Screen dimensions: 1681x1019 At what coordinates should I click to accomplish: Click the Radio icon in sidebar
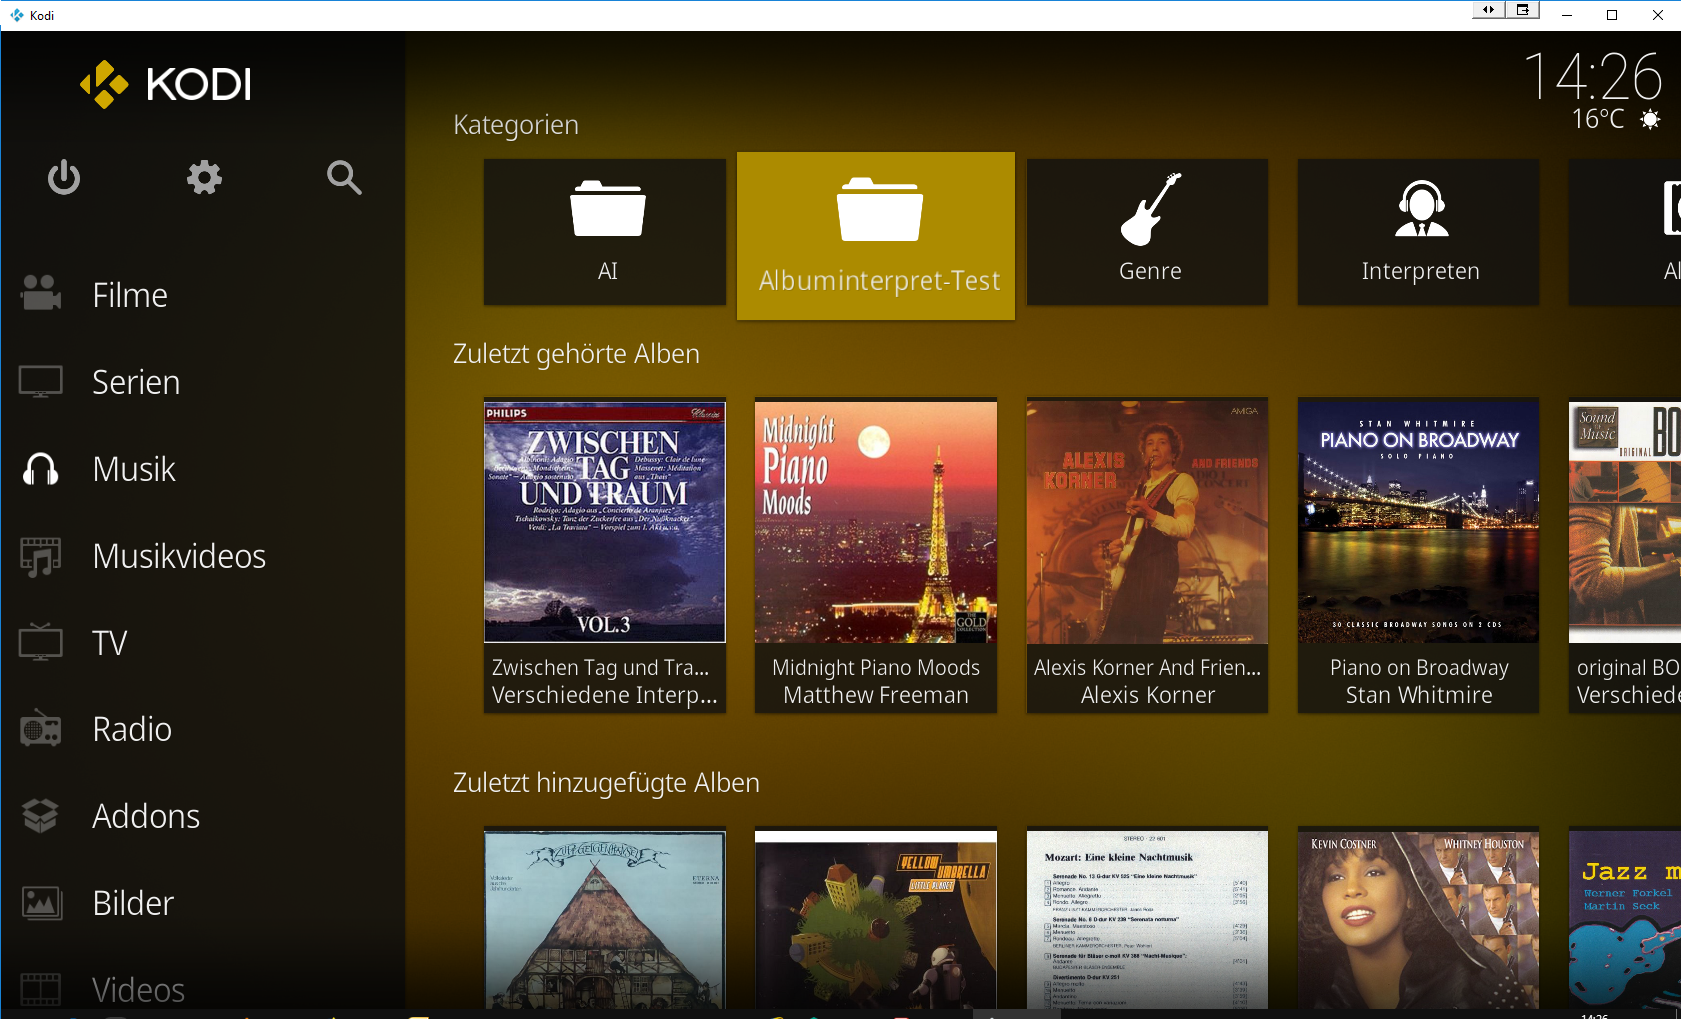(x=41, y=729)
